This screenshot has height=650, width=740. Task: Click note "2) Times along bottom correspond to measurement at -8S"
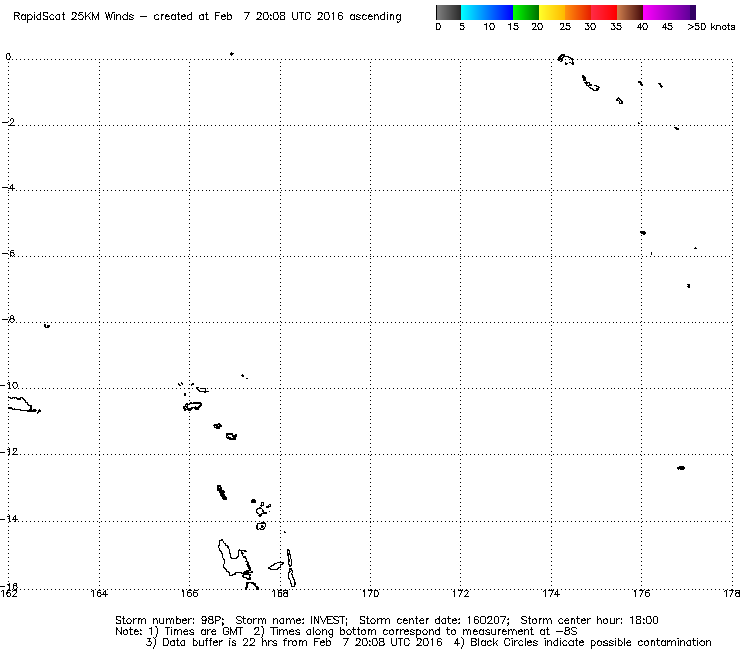click(415, 632)
